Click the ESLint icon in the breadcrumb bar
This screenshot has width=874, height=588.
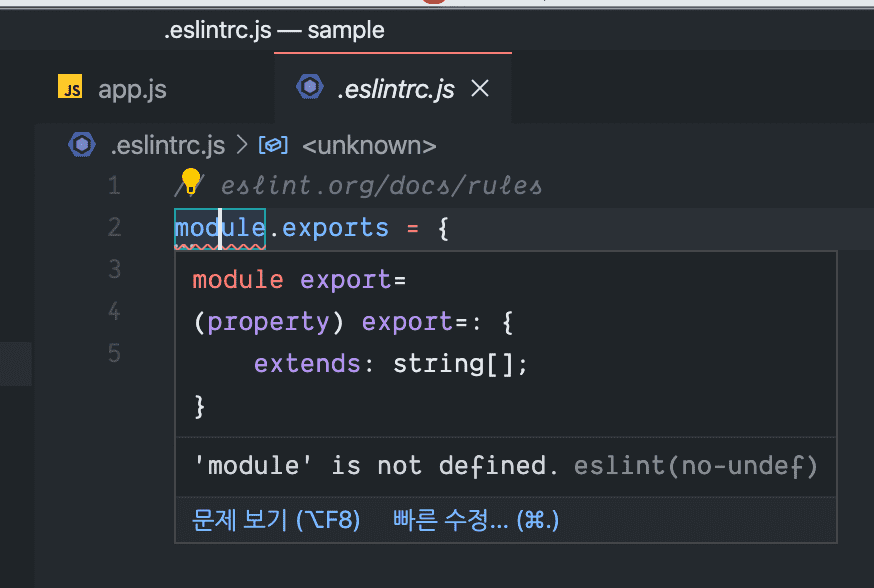point(81,145)
